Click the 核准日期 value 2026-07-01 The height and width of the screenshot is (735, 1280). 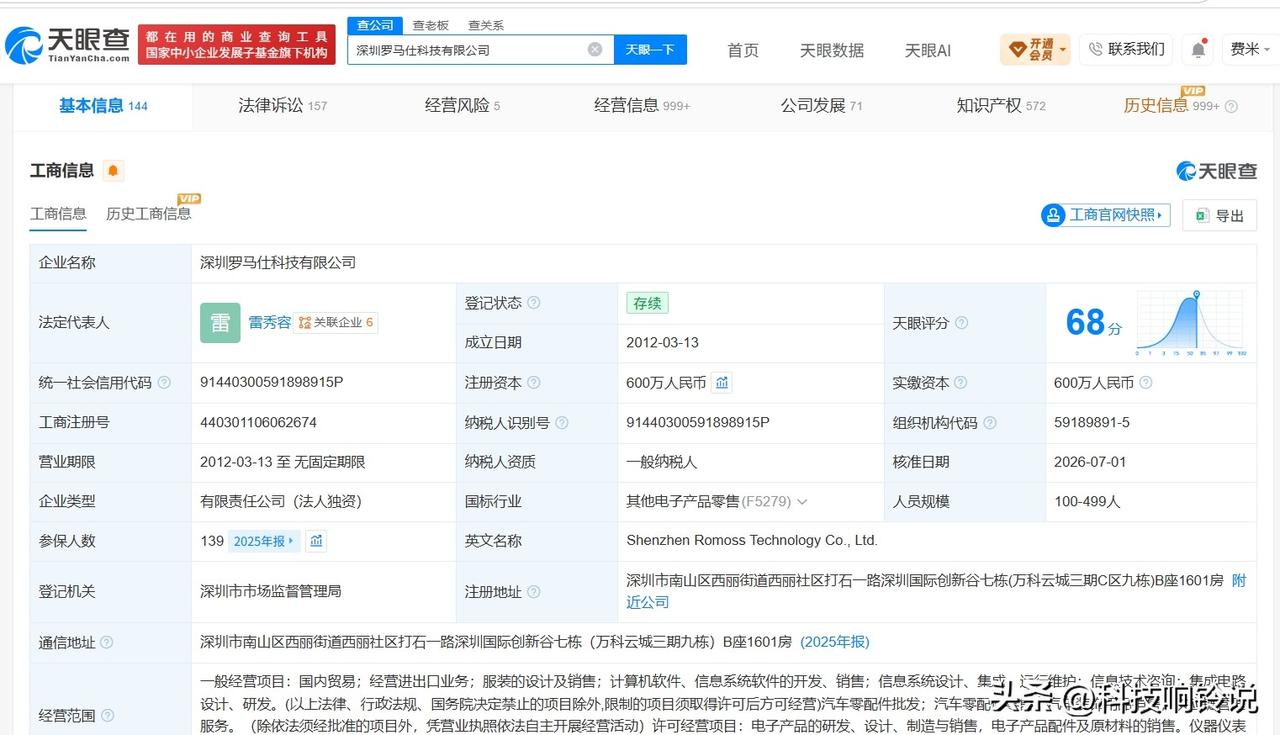click(1091, 462)
